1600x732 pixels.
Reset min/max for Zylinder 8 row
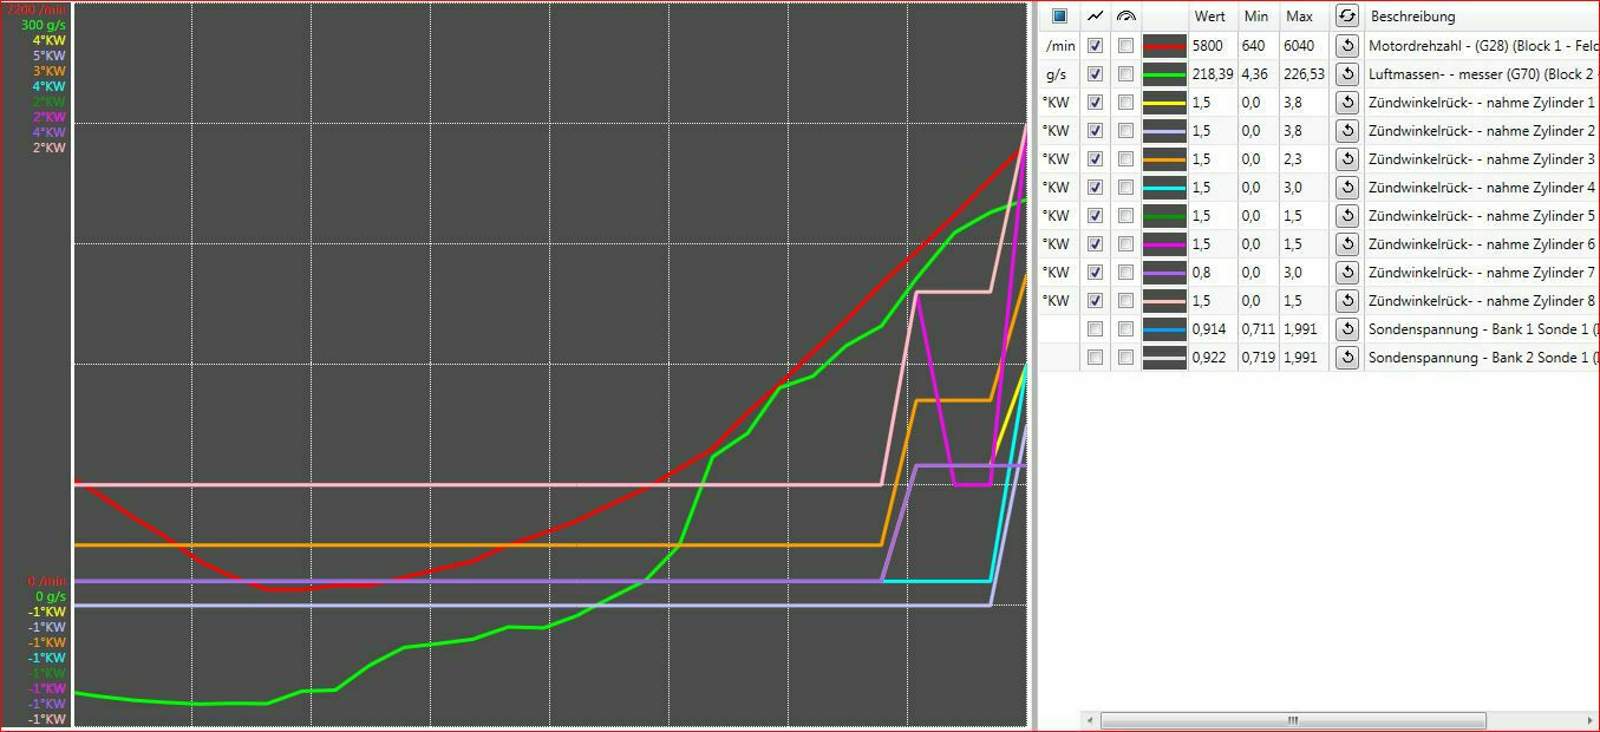click(1347, 301)
